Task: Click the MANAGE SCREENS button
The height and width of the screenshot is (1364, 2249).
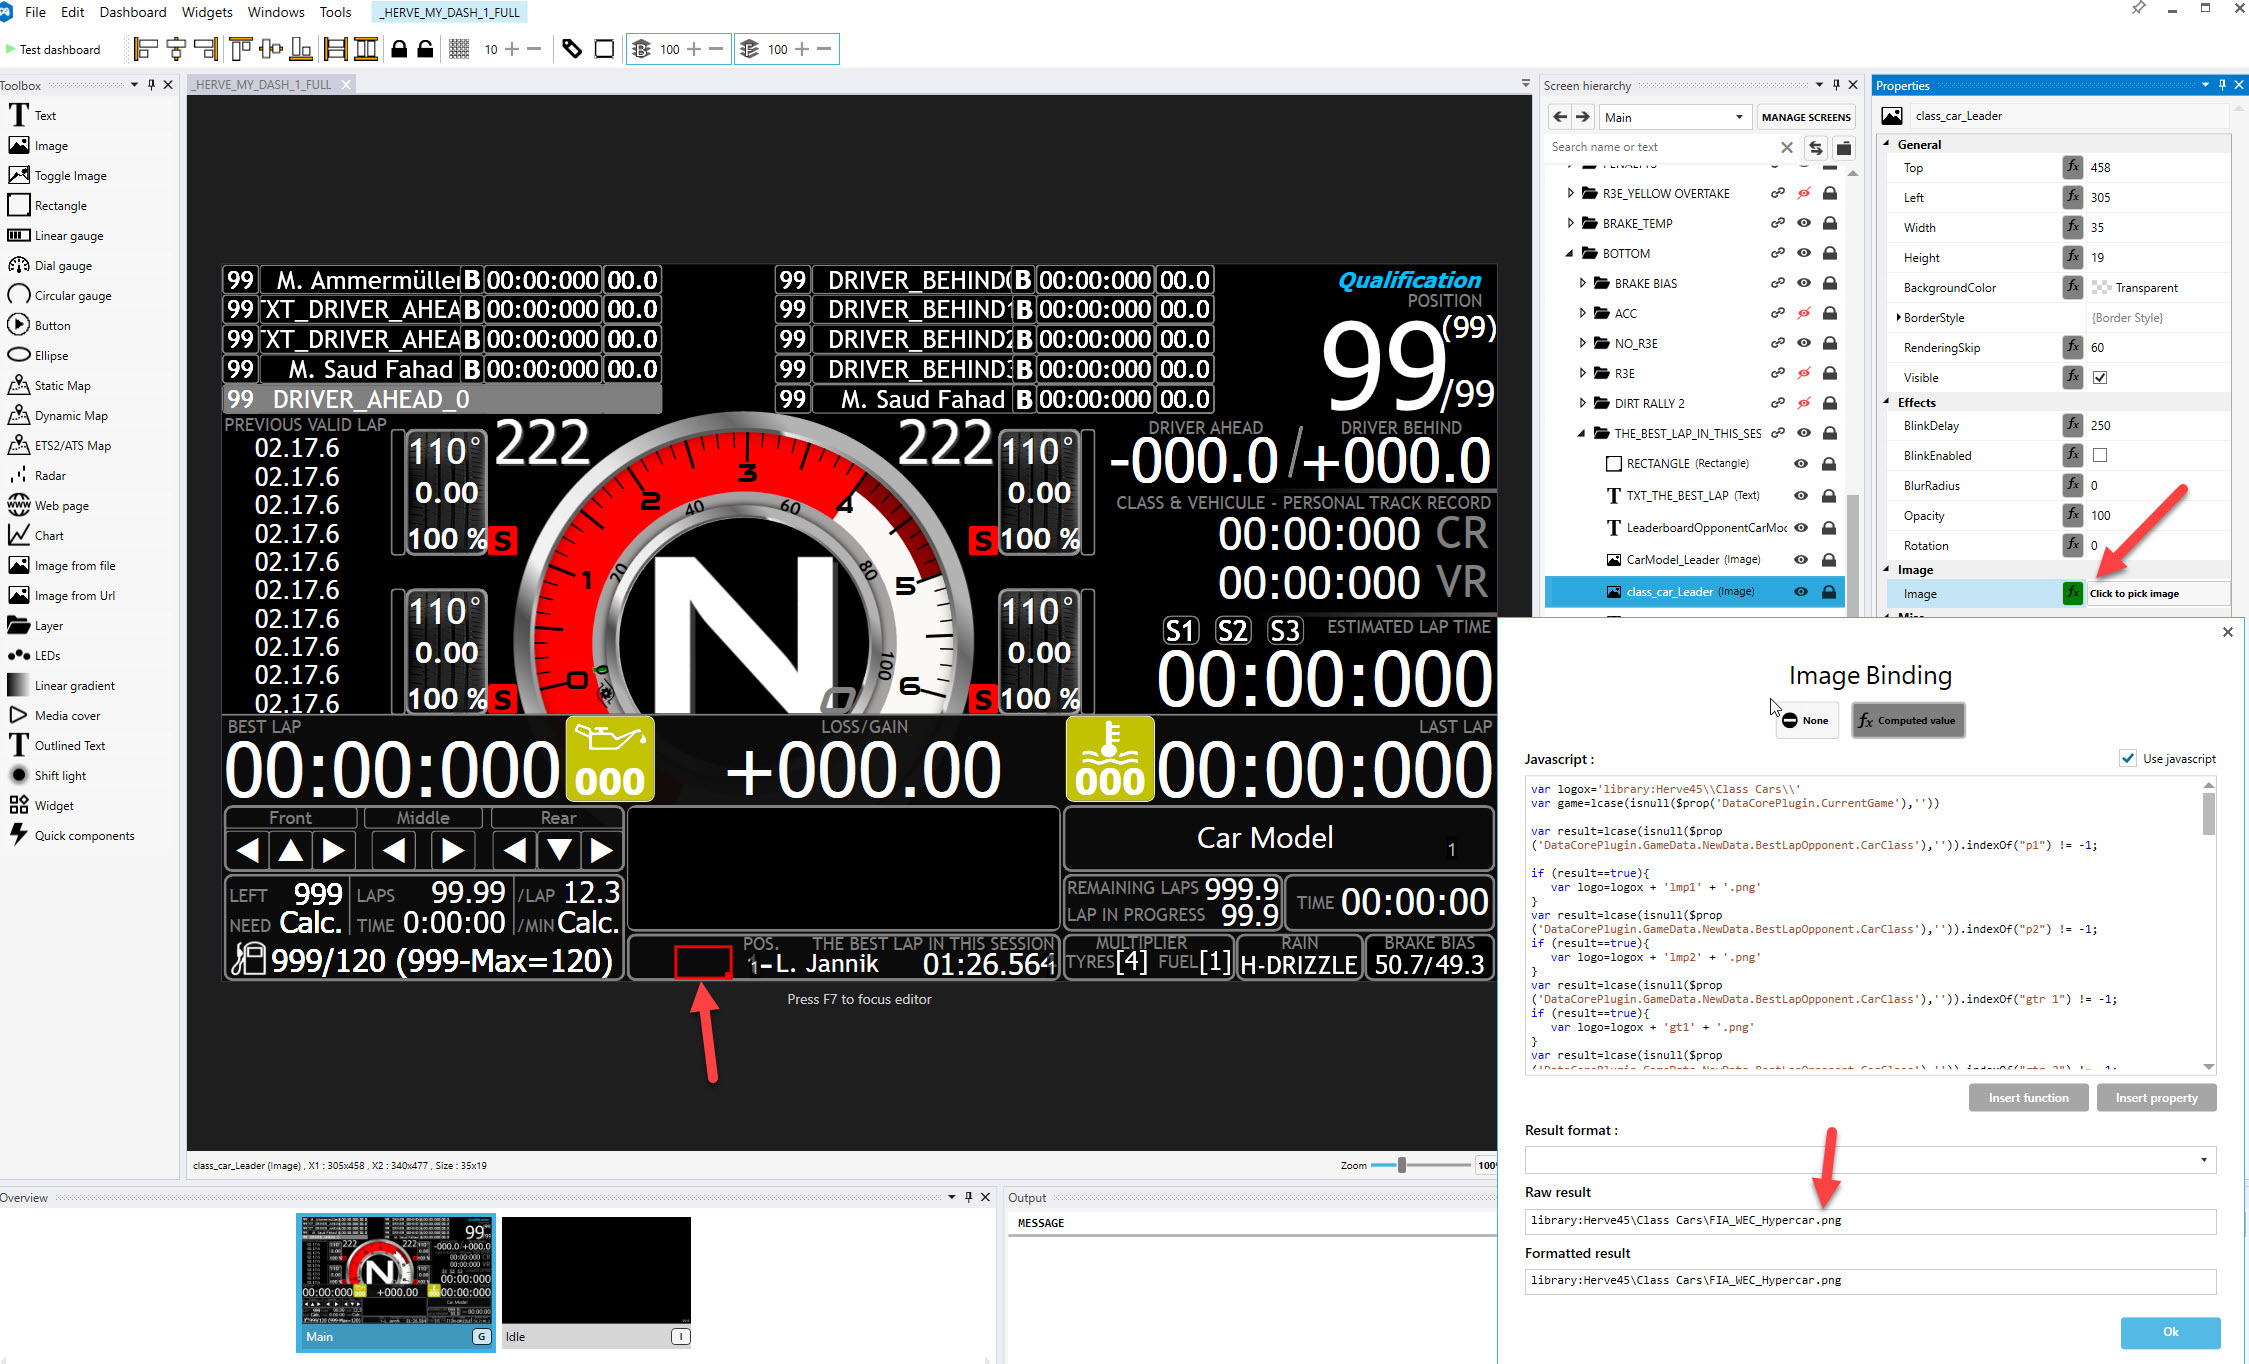Action: pos(1806,117)
